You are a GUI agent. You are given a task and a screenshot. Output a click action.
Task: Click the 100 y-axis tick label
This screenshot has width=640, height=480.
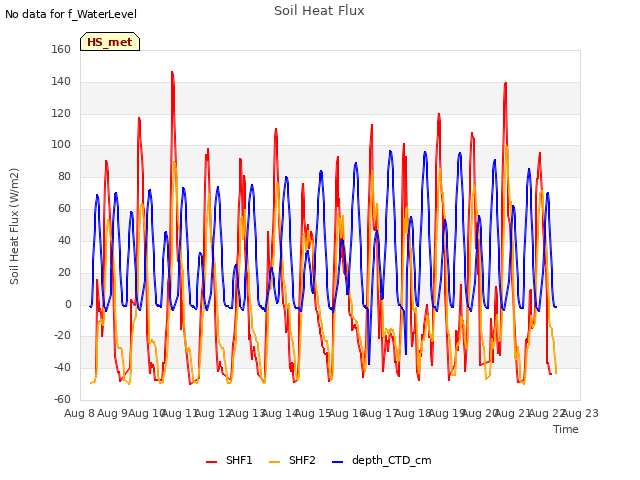coord(61,144)
